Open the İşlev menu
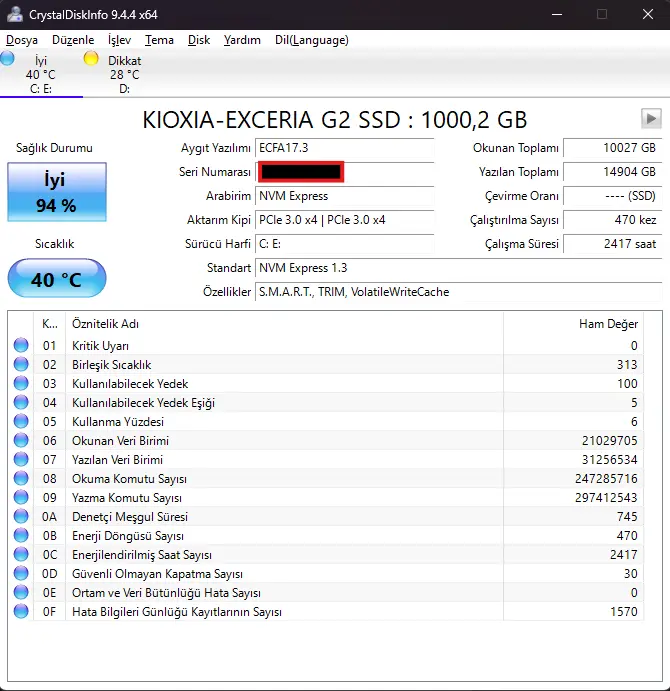Viewport: 670px width, 691px height. tap(119, 40)
